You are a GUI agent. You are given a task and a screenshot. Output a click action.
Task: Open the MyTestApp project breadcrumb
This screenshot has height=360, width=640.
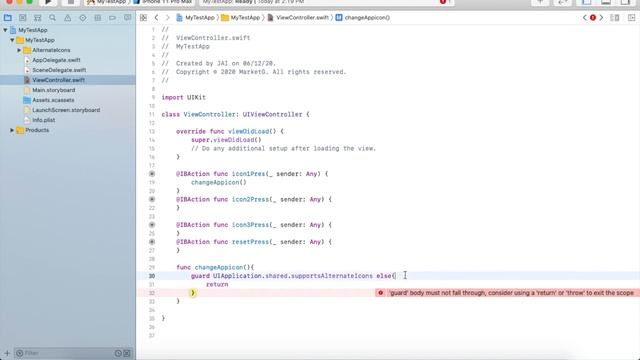click(x=196, y=18)
